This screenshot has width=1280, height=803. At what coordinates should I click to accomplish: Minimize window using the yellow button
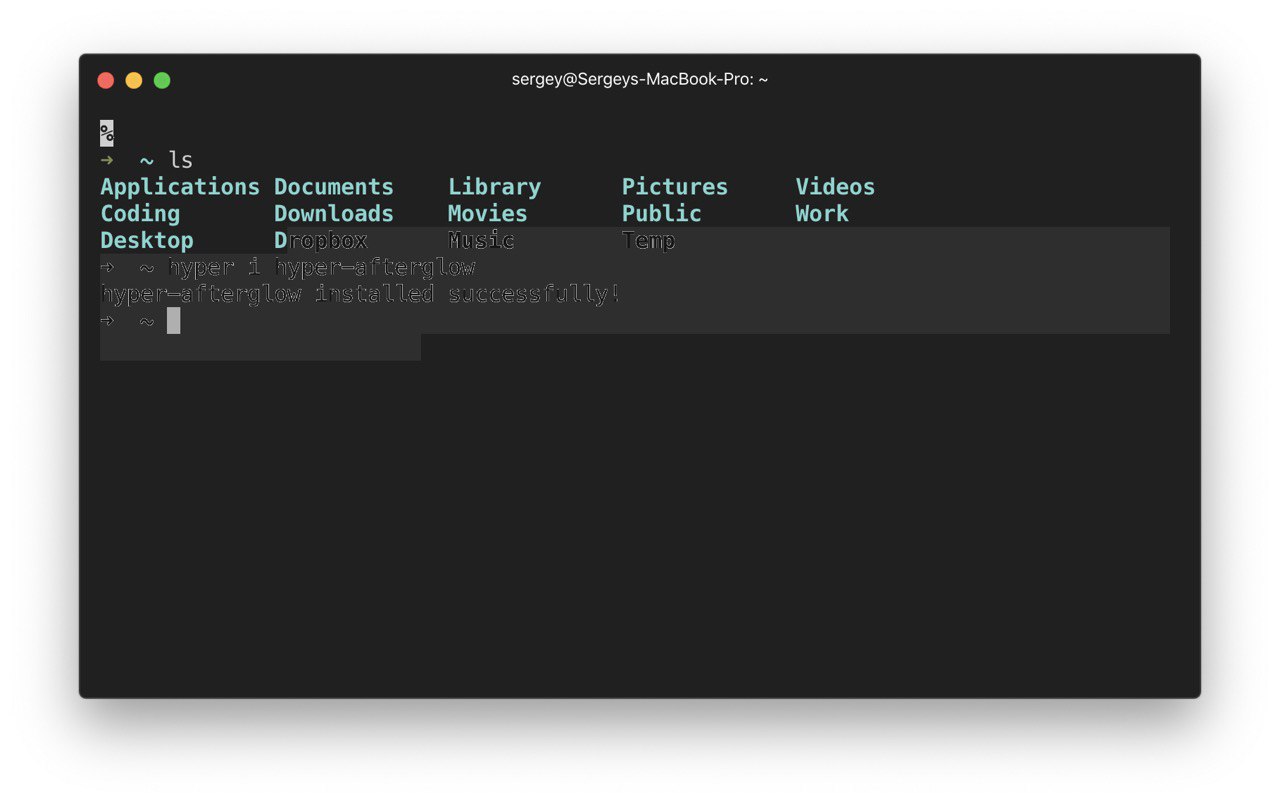tap(134, 80)
